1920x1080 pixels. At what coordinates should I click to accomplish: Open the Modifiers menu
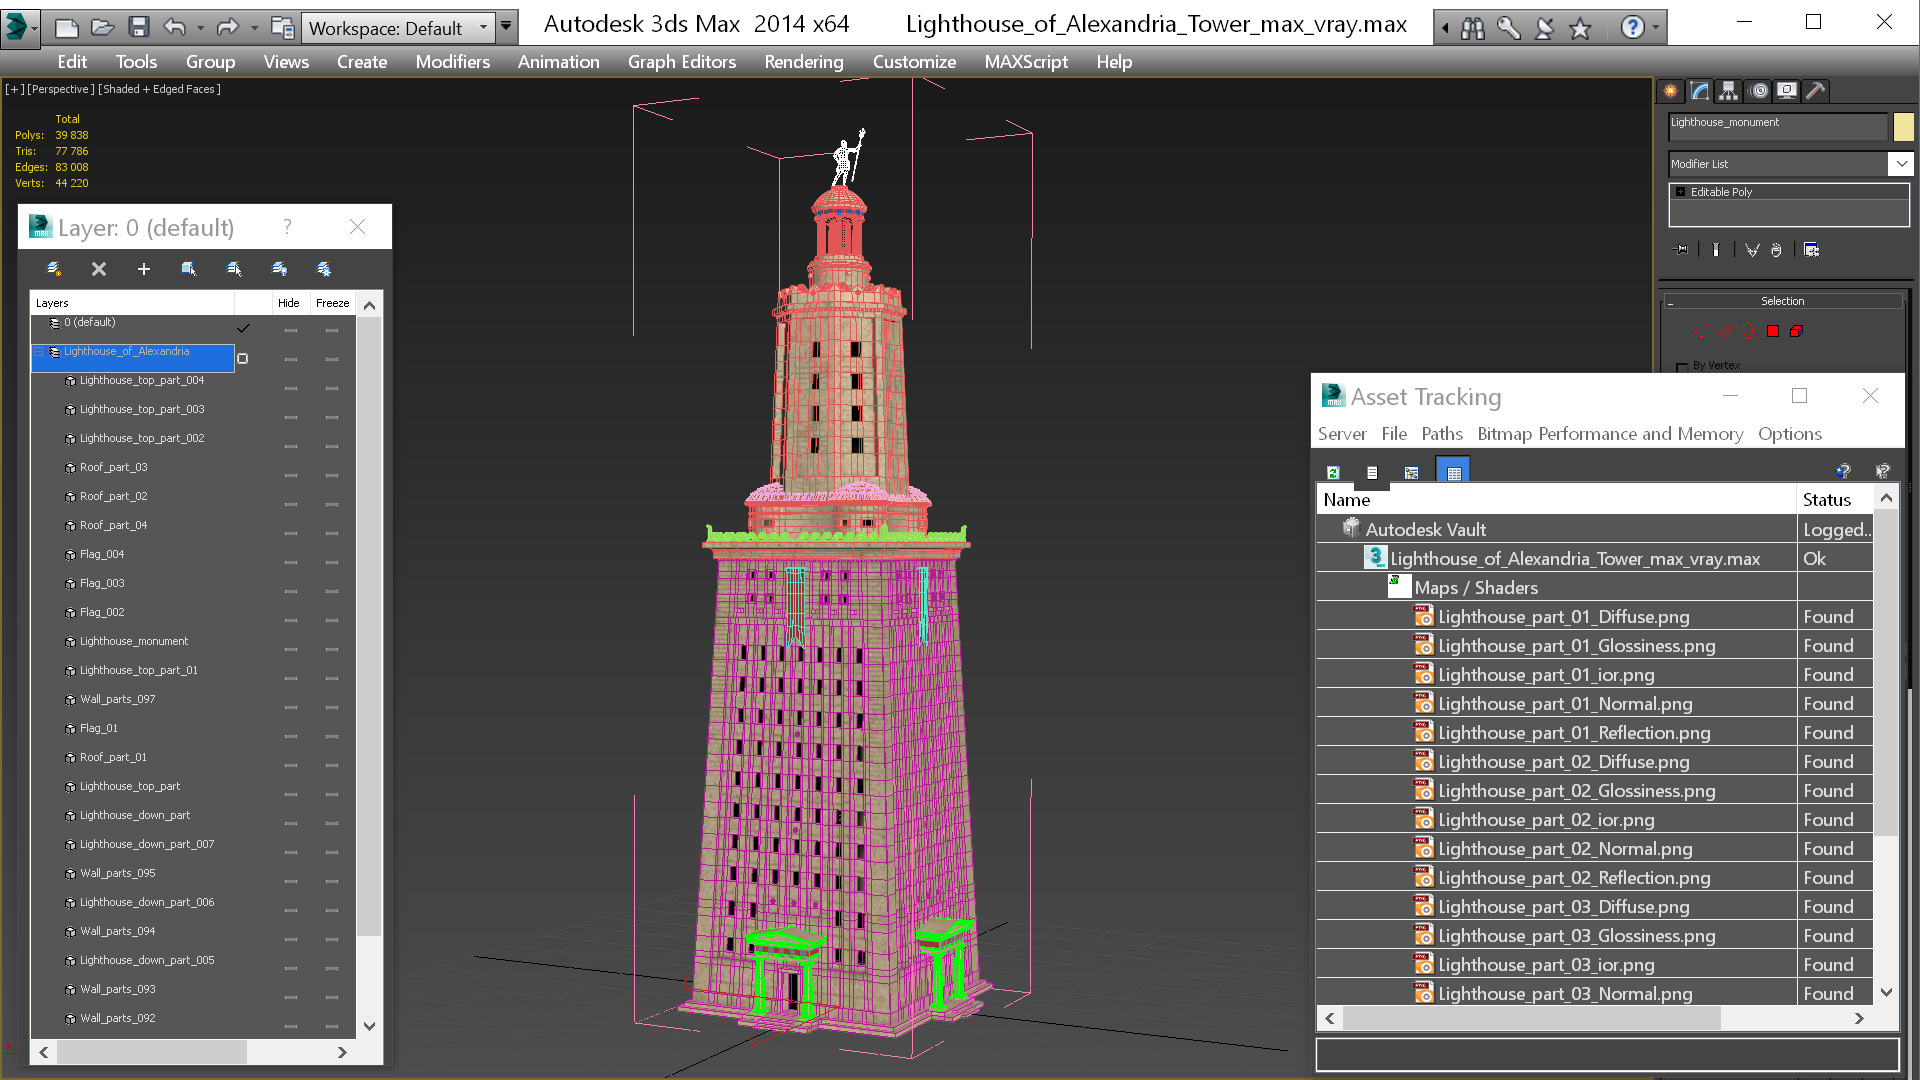click(454, 61)
